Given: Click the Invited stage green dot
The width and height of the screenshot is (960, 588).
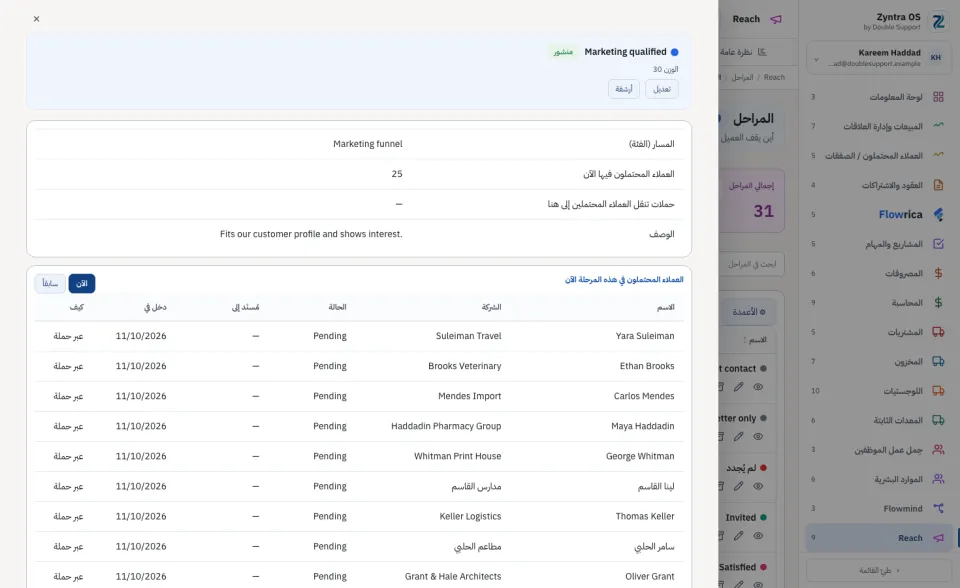Looking at the screenshot, I should (x=763, y=518).
